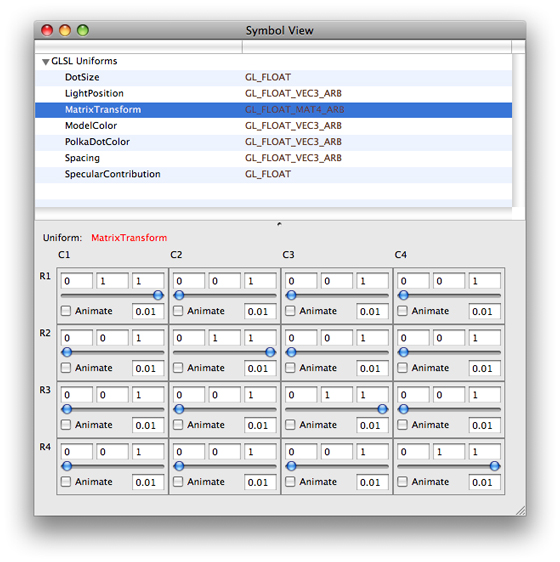
Task: Enable Animate checkbox in R3 C4 cell
Action: (403, 425)
